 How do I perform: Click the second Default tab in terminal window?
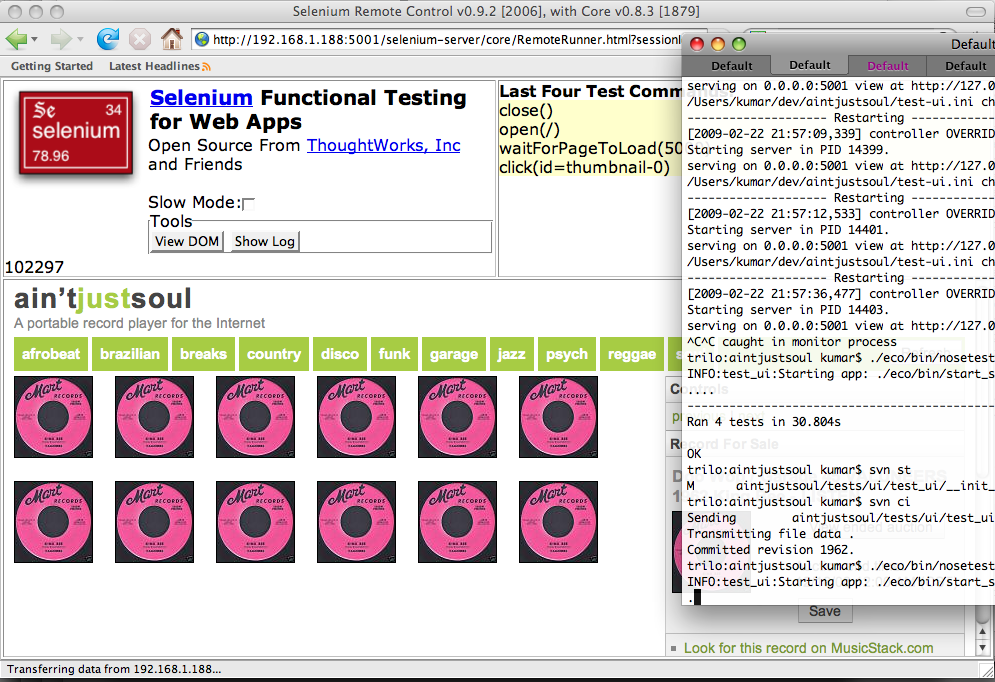(810, 65)
